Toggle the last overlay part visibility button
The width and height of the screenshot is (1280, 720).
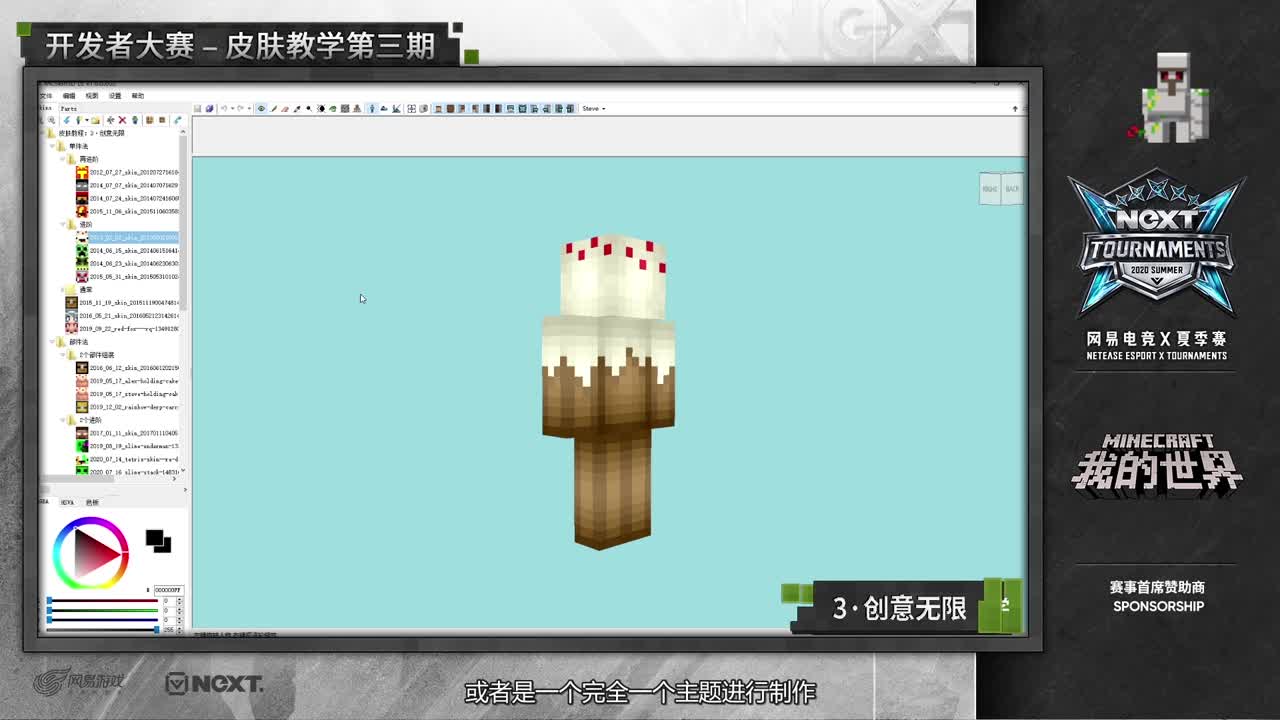[x=570, y=108]
